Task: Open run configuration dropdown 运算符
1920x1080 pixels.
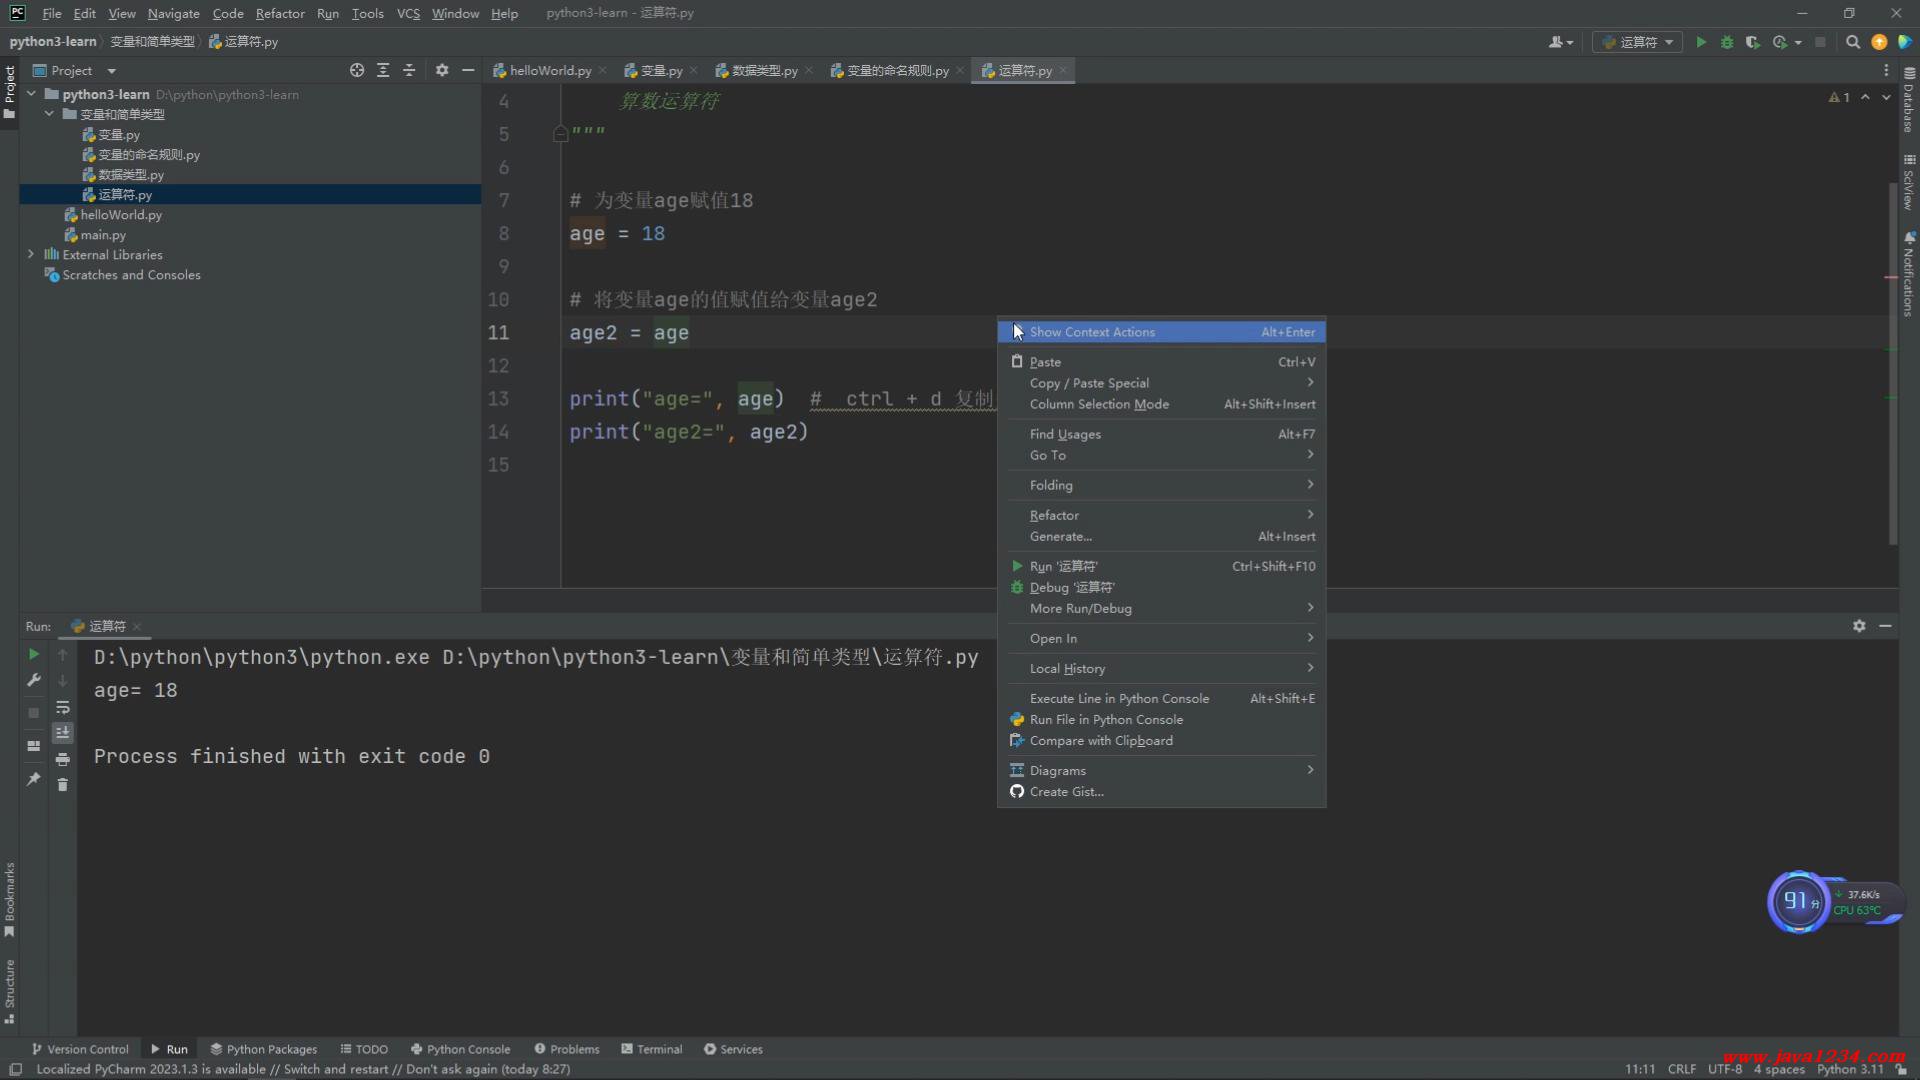Action: point(1638,42)
